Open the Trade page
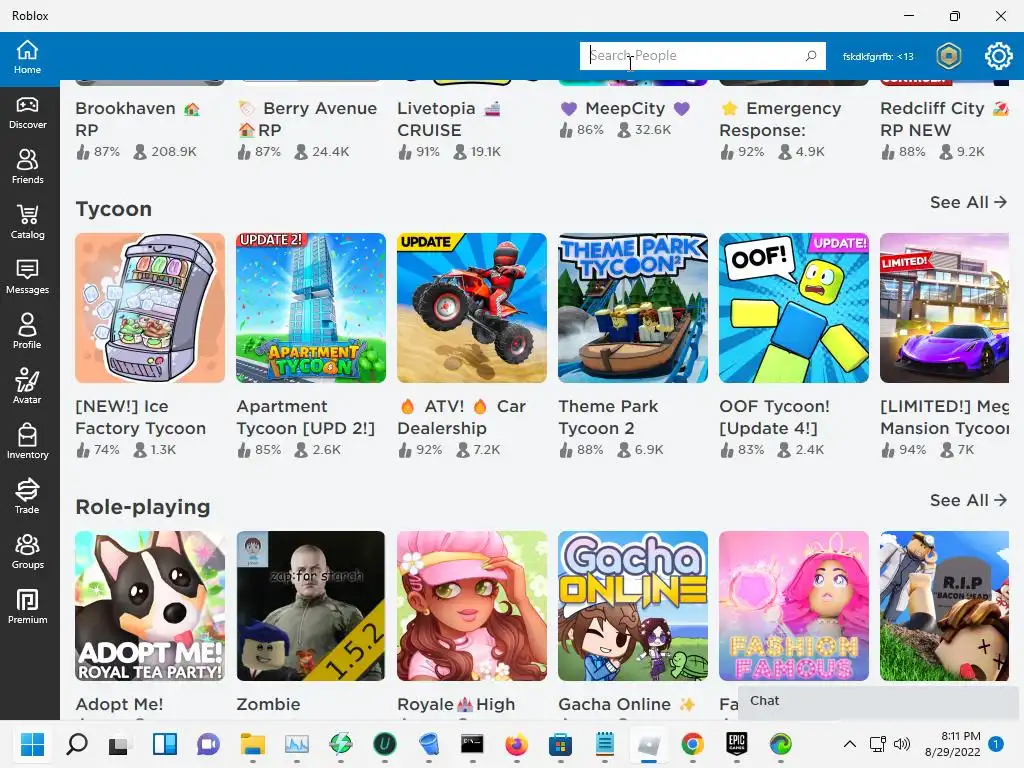This screenshot has height=768, width=1024. tap(27, 497)
